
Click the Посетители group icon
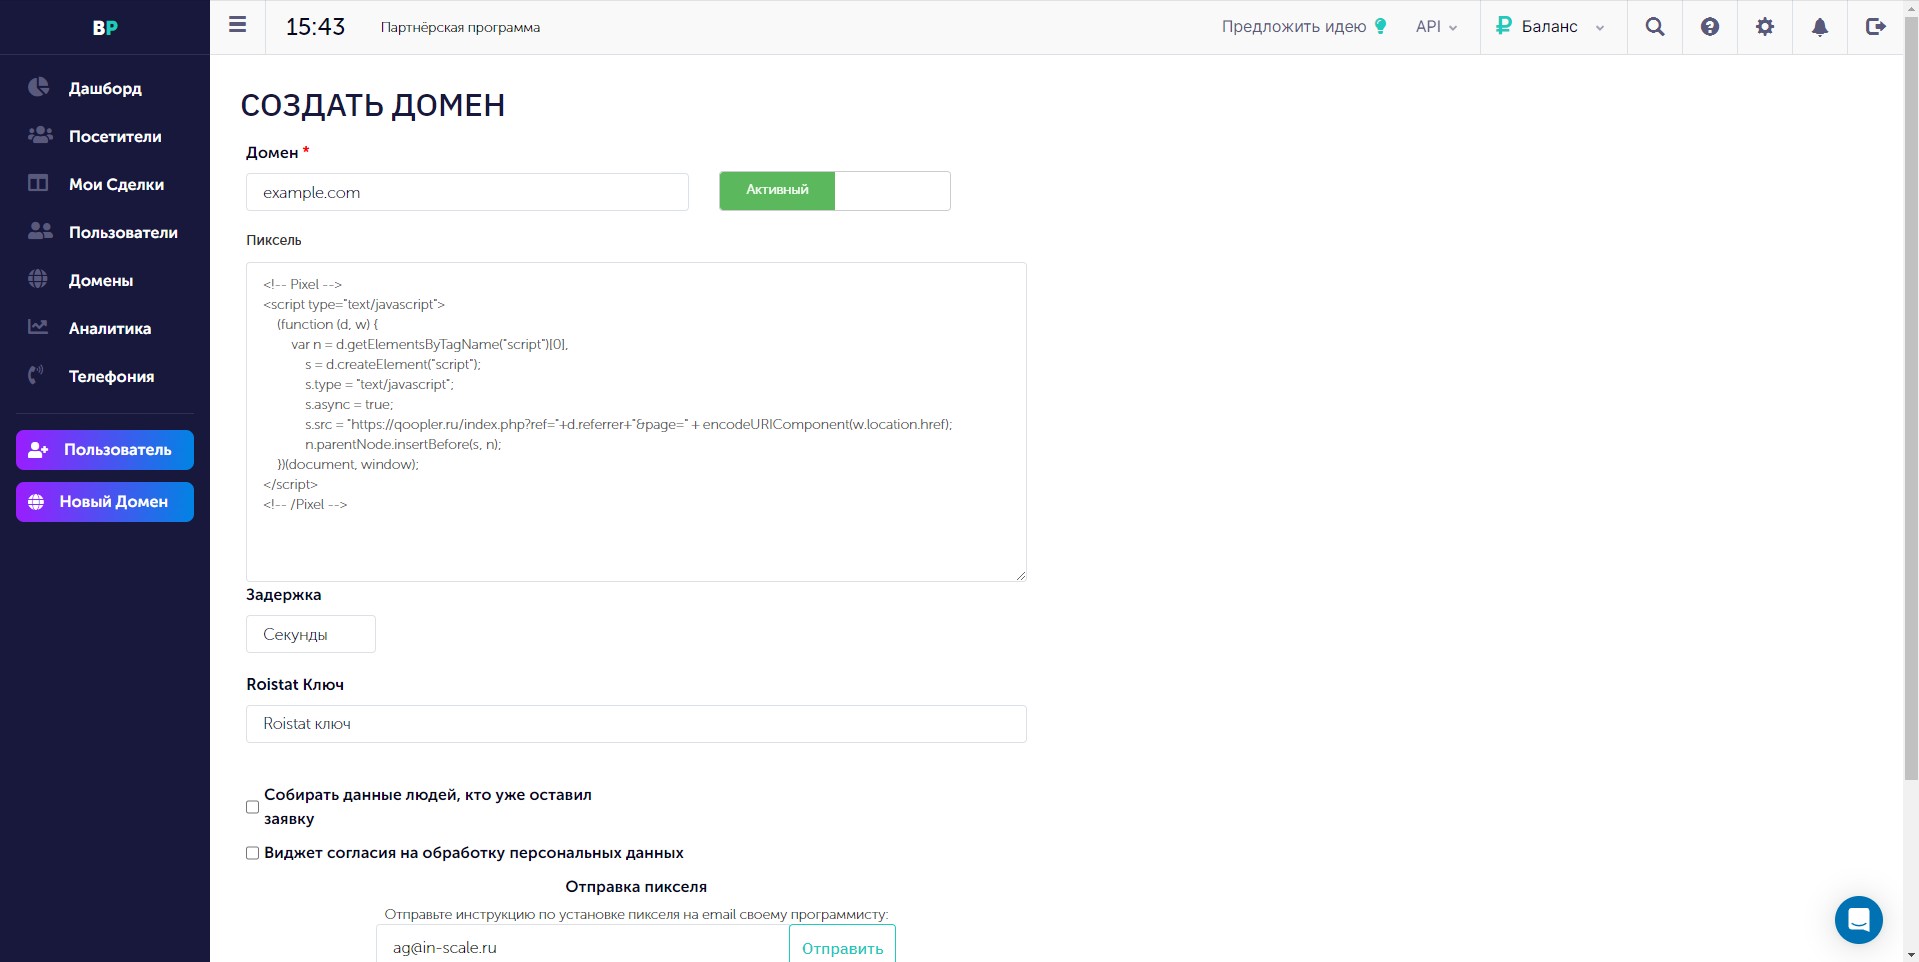(x=40, y=135)
